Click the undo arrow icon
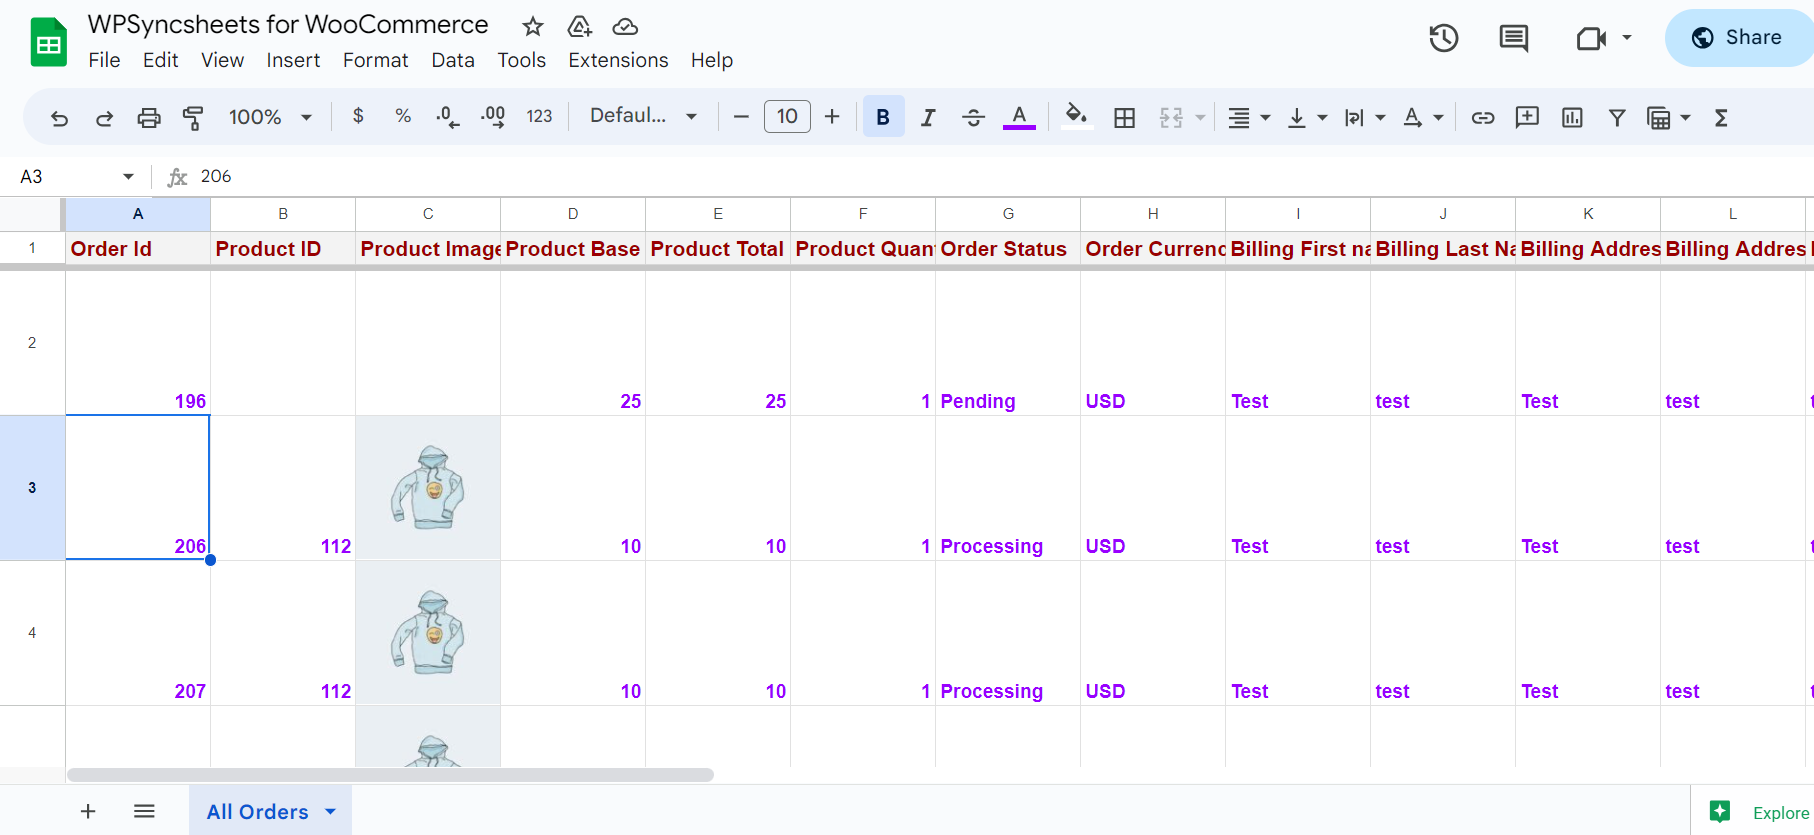1814x835 pixels. click(60, 118)
